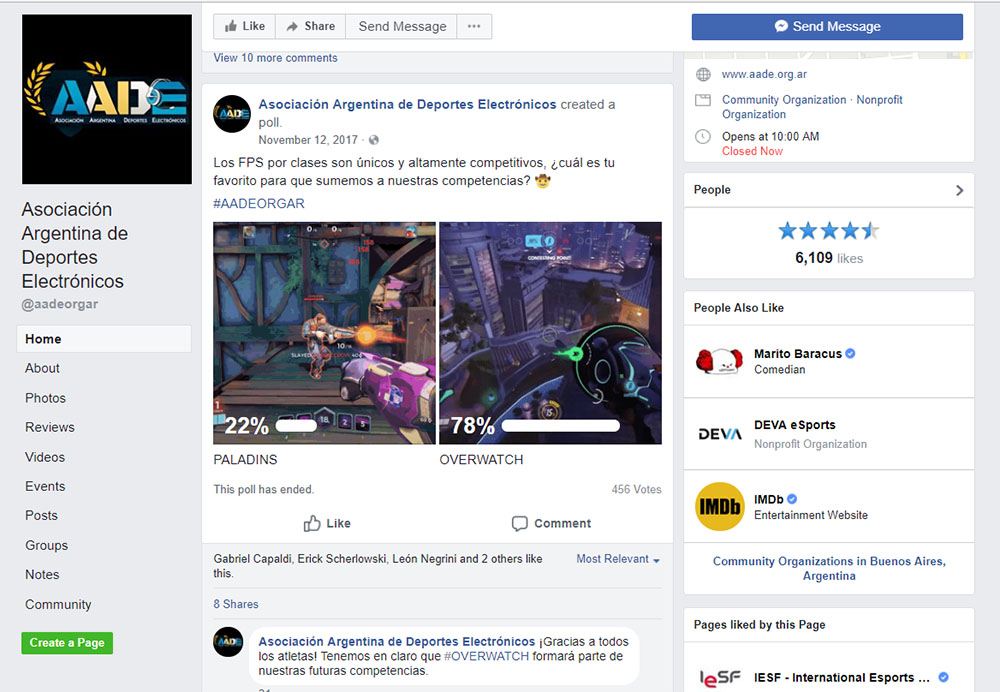
Task: Open the 8 Shares link
Action: click(236, 604)
